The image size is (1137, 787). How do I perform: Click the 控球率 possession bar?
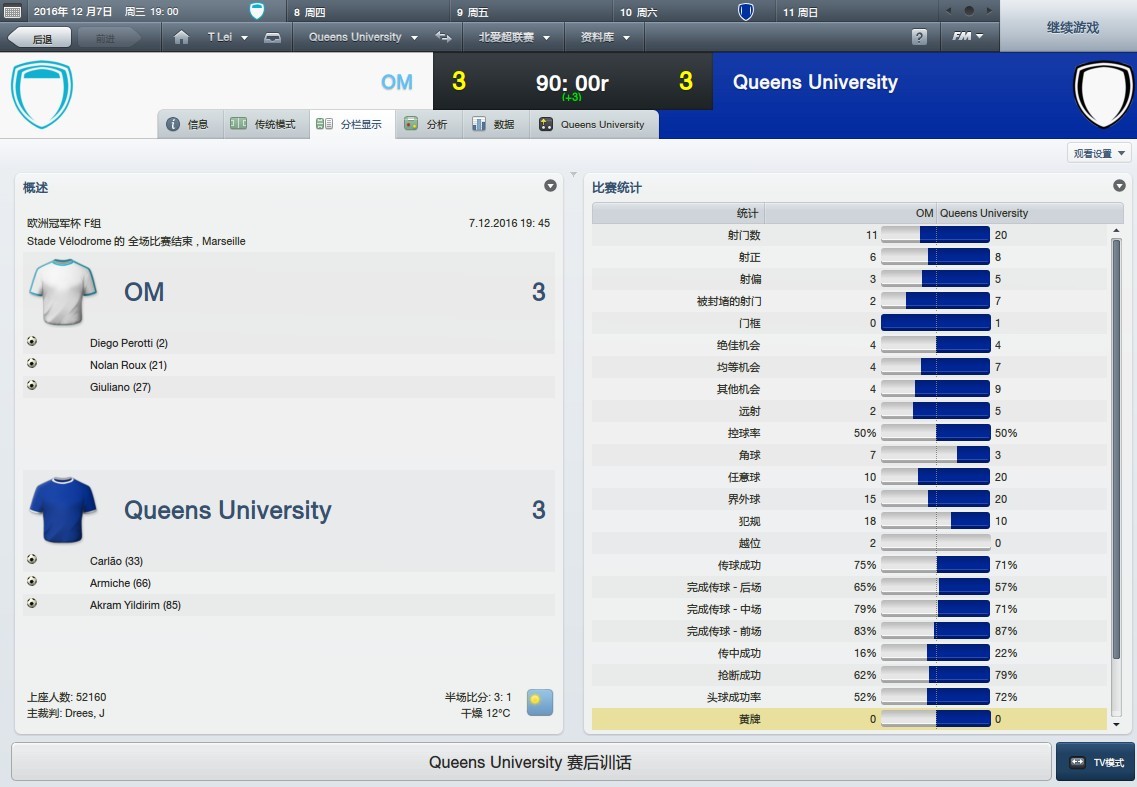point(935,432)
